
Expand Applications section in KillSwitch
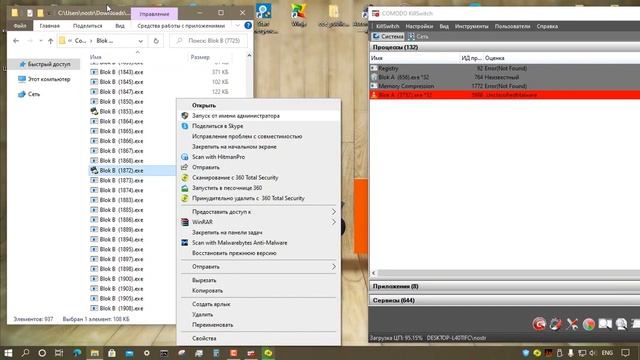pyautogui.click(x=504, y=287)
